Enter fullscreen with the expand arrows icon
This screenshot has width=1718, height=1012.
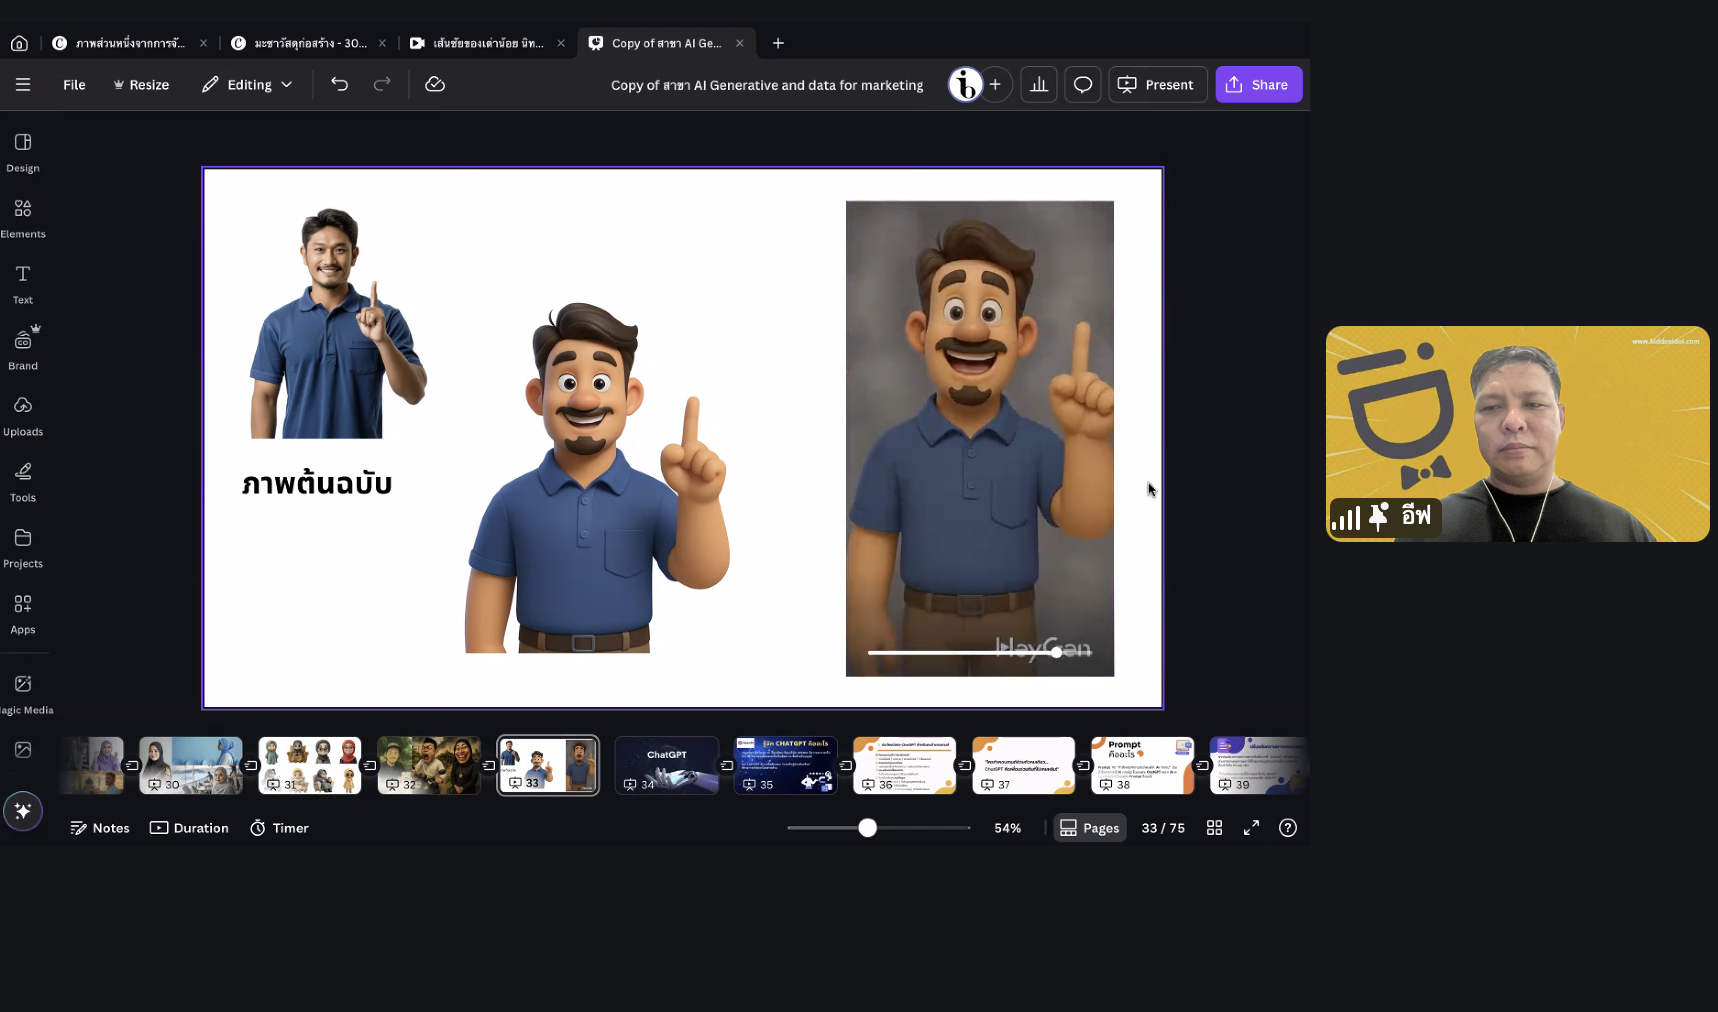1251,828
